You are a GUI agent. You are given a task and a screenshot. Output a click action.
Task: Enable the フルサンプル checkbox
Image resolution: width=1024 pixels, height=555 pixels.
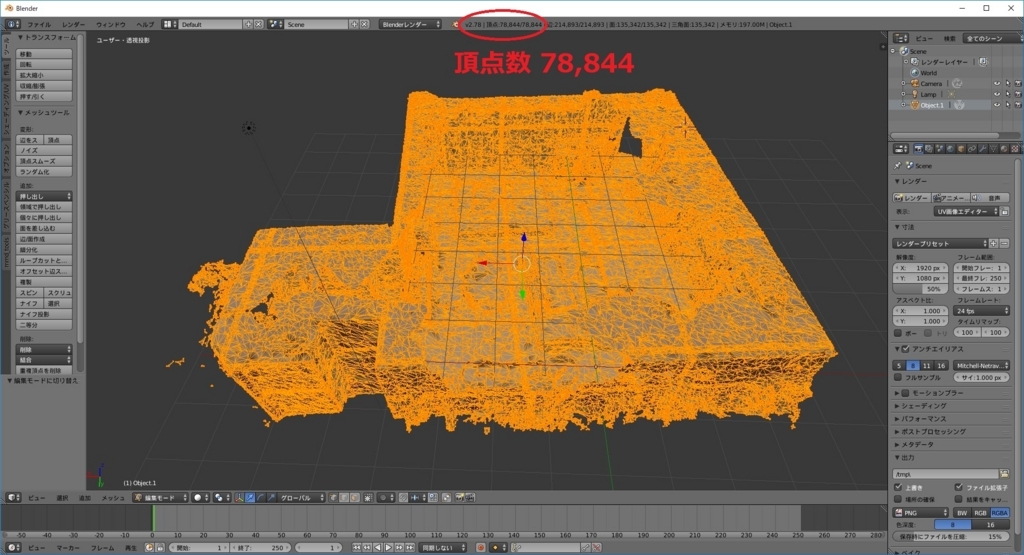(x=899, y=377)
